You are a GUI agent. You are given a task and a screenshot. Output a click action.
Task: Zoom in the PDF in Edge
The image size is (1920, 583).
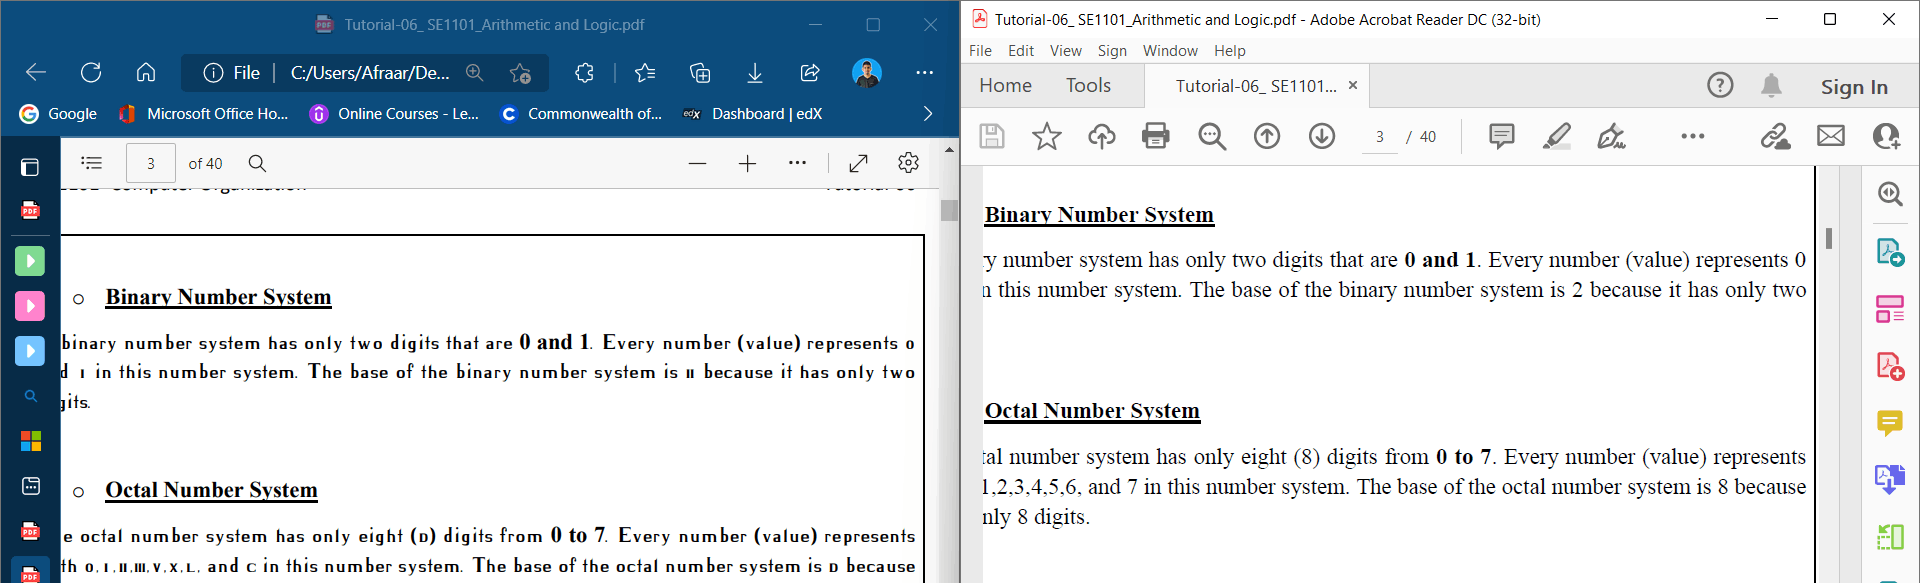click(x=747, y=163)
